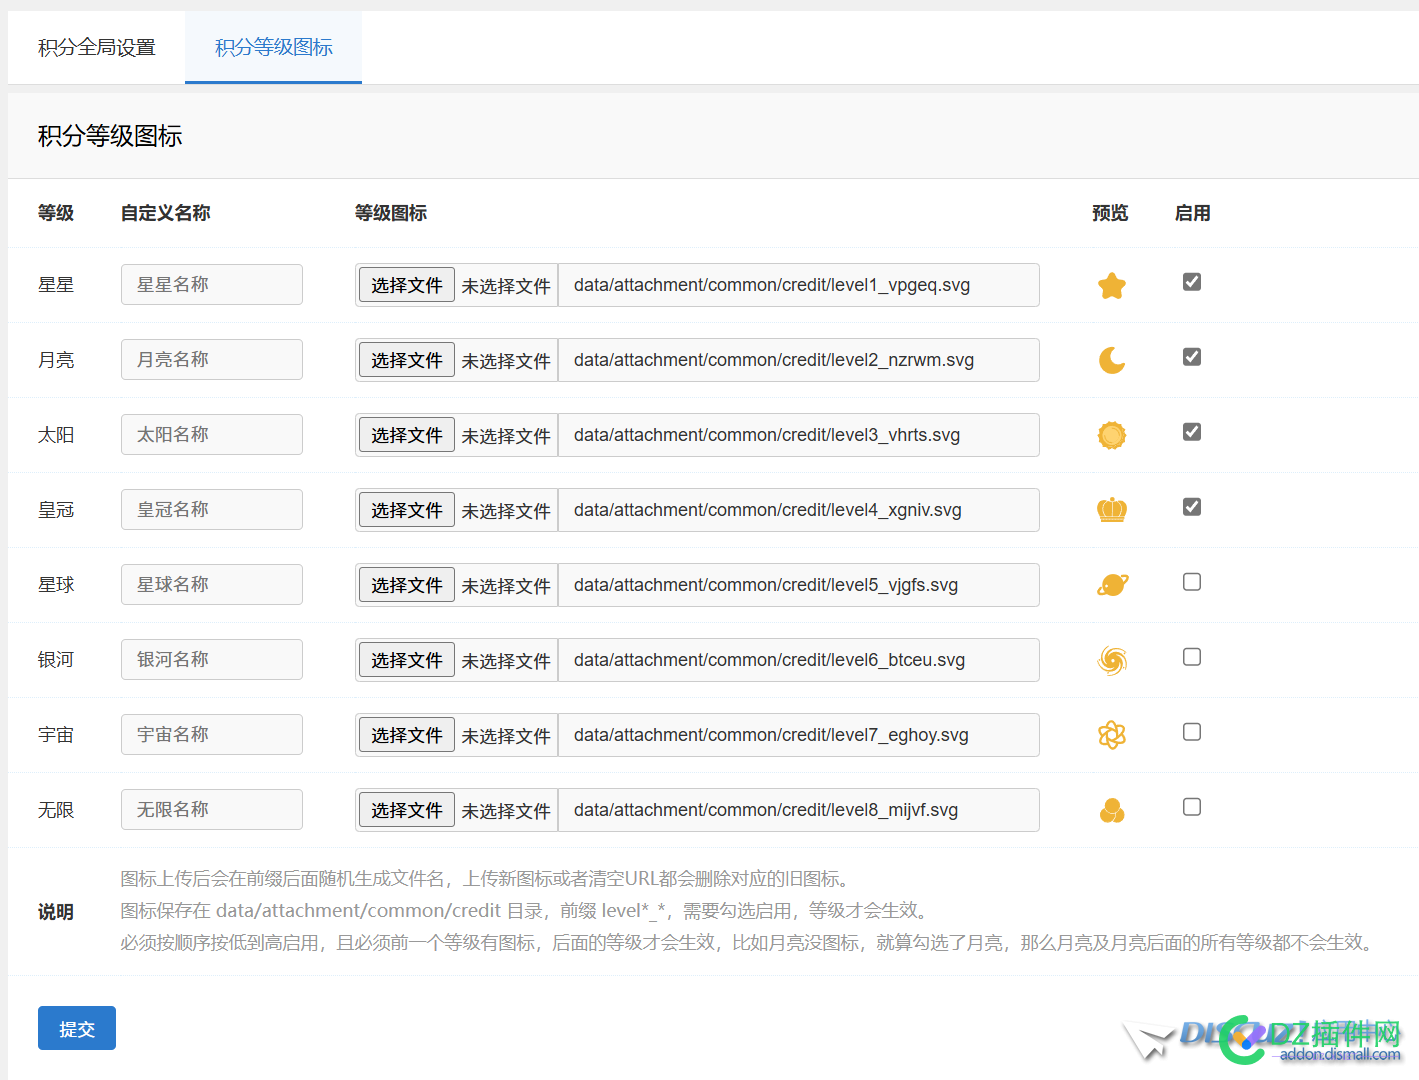Enable the 无限 level checkbox

click(1191, 807)
